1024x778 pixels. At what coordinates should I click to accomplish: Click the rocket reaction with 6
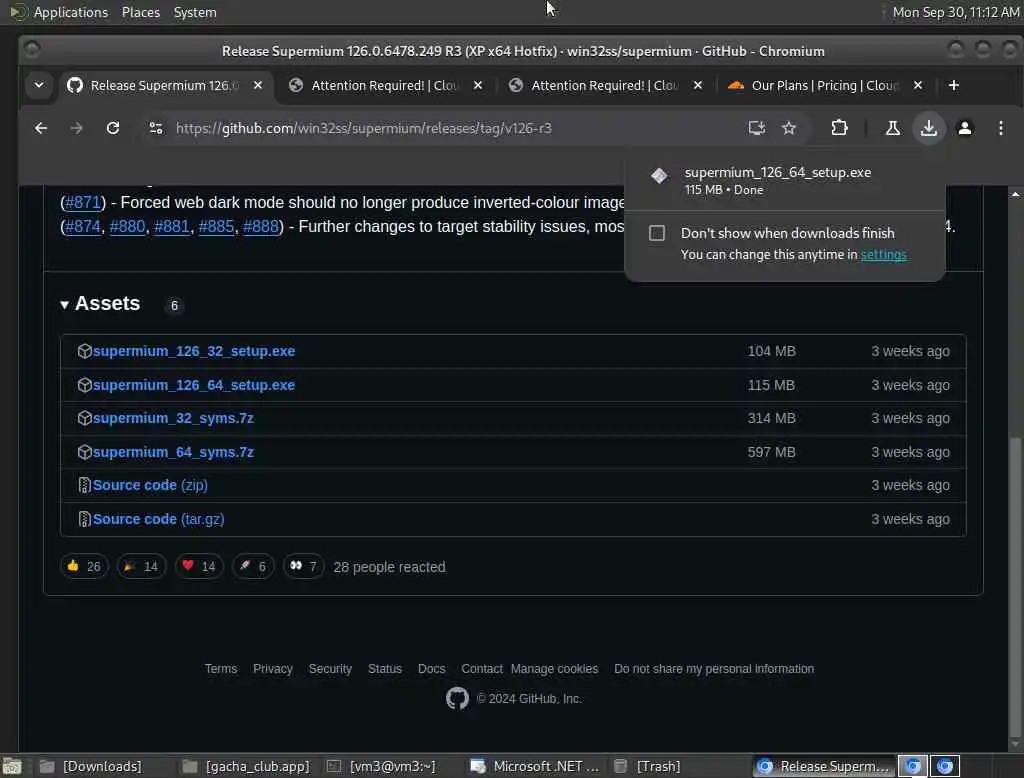tap(253, 566)
